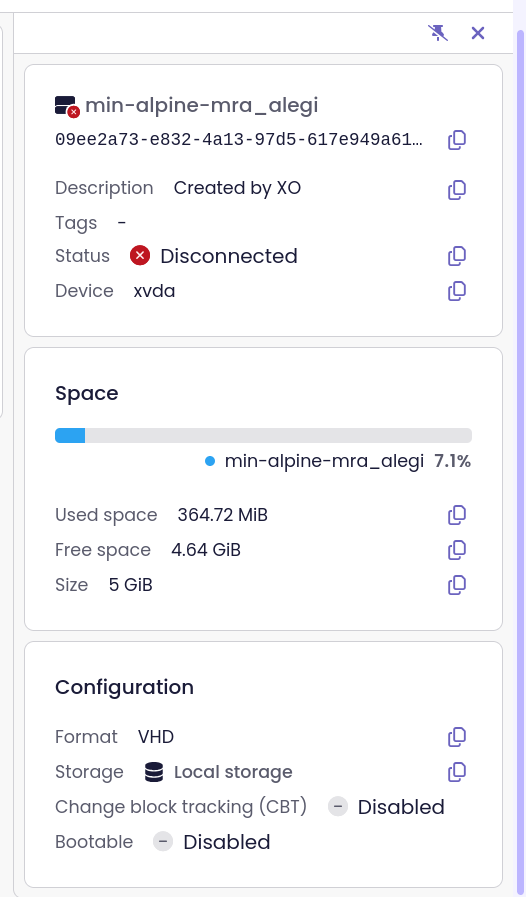The width and height of the screenshot is (526, 897).
Task: Copy the Description value
Action: point(457,189)
